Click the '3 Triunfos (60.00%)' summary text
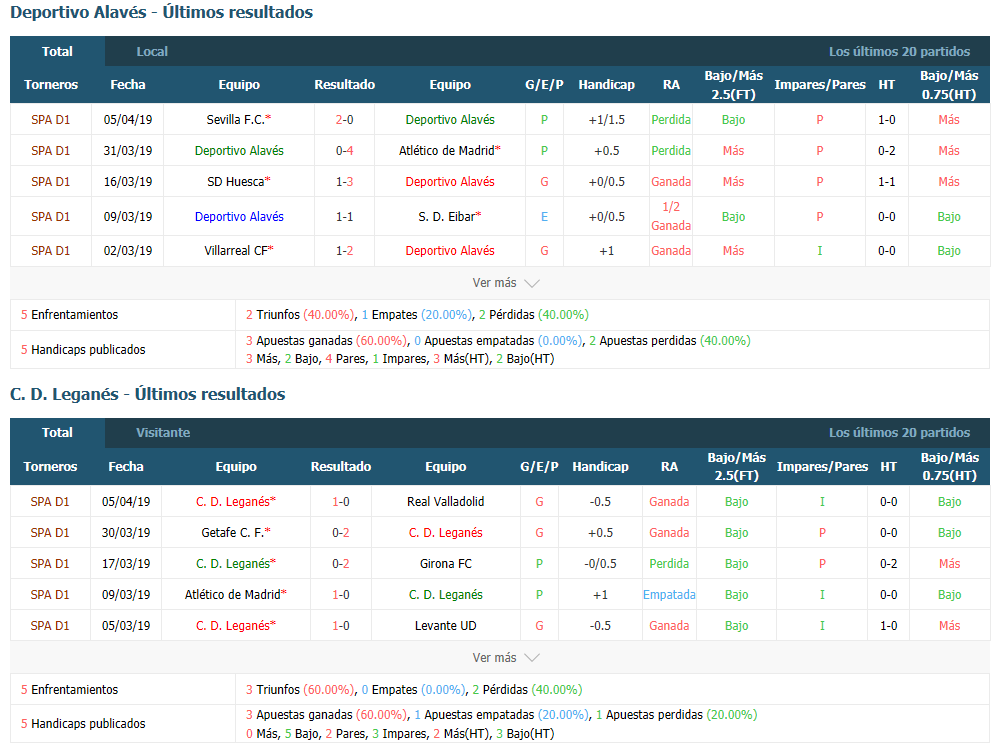This screenshot has width=1001, height=749. pos(300,690)
